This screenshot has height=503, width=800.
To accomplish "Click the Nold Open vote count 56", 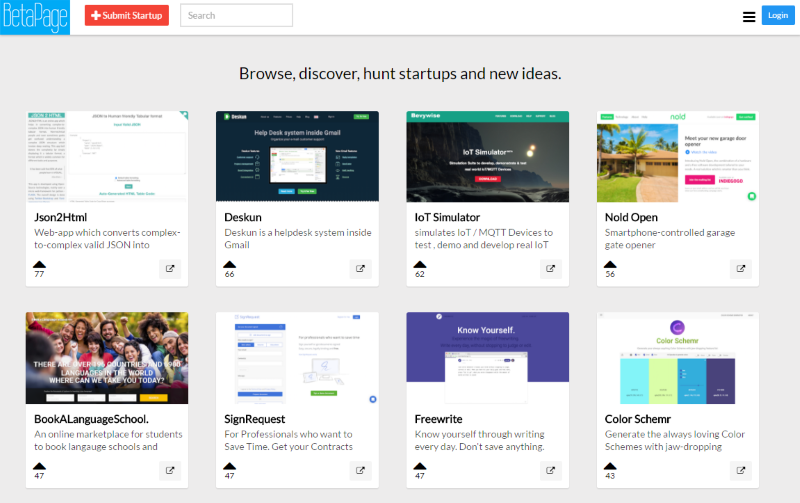I will click(x=610, y=274).
